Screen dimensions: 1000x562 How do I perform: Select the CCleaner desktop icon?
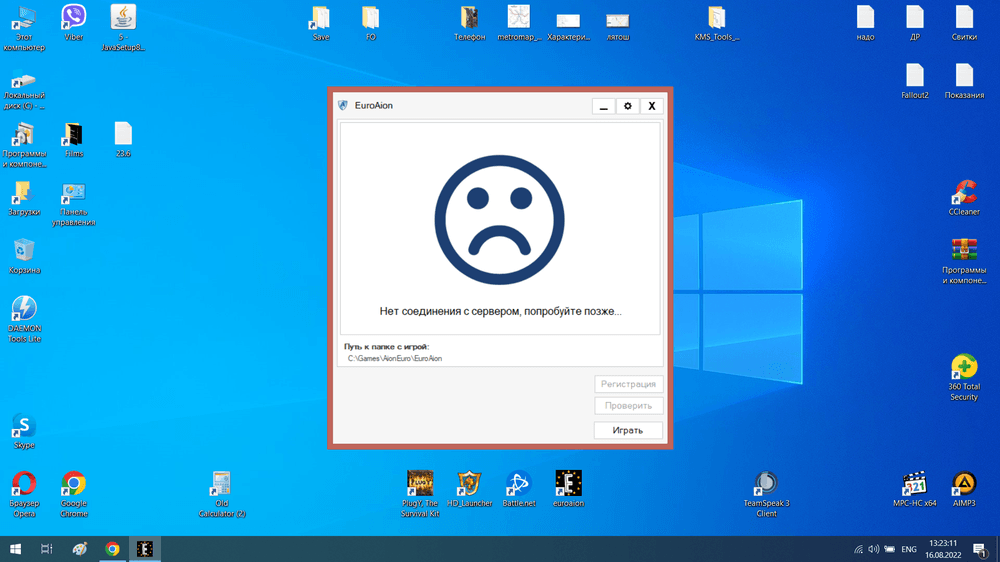click(964, 192)
